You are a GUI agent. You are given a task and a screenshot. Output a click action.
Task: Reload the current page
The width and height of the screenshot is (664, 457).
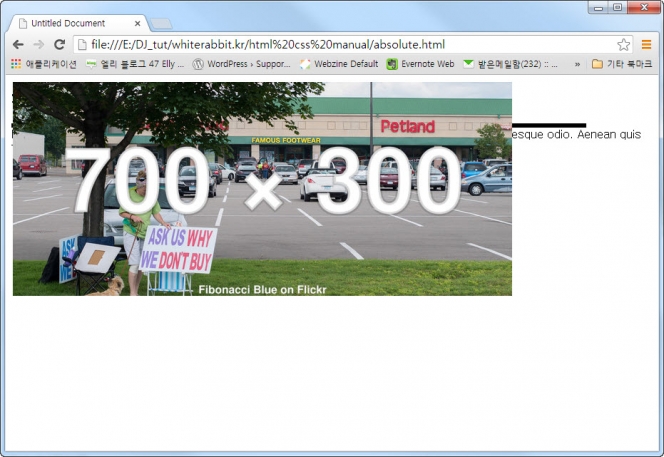pyautogui.click(x=59, y=45)
